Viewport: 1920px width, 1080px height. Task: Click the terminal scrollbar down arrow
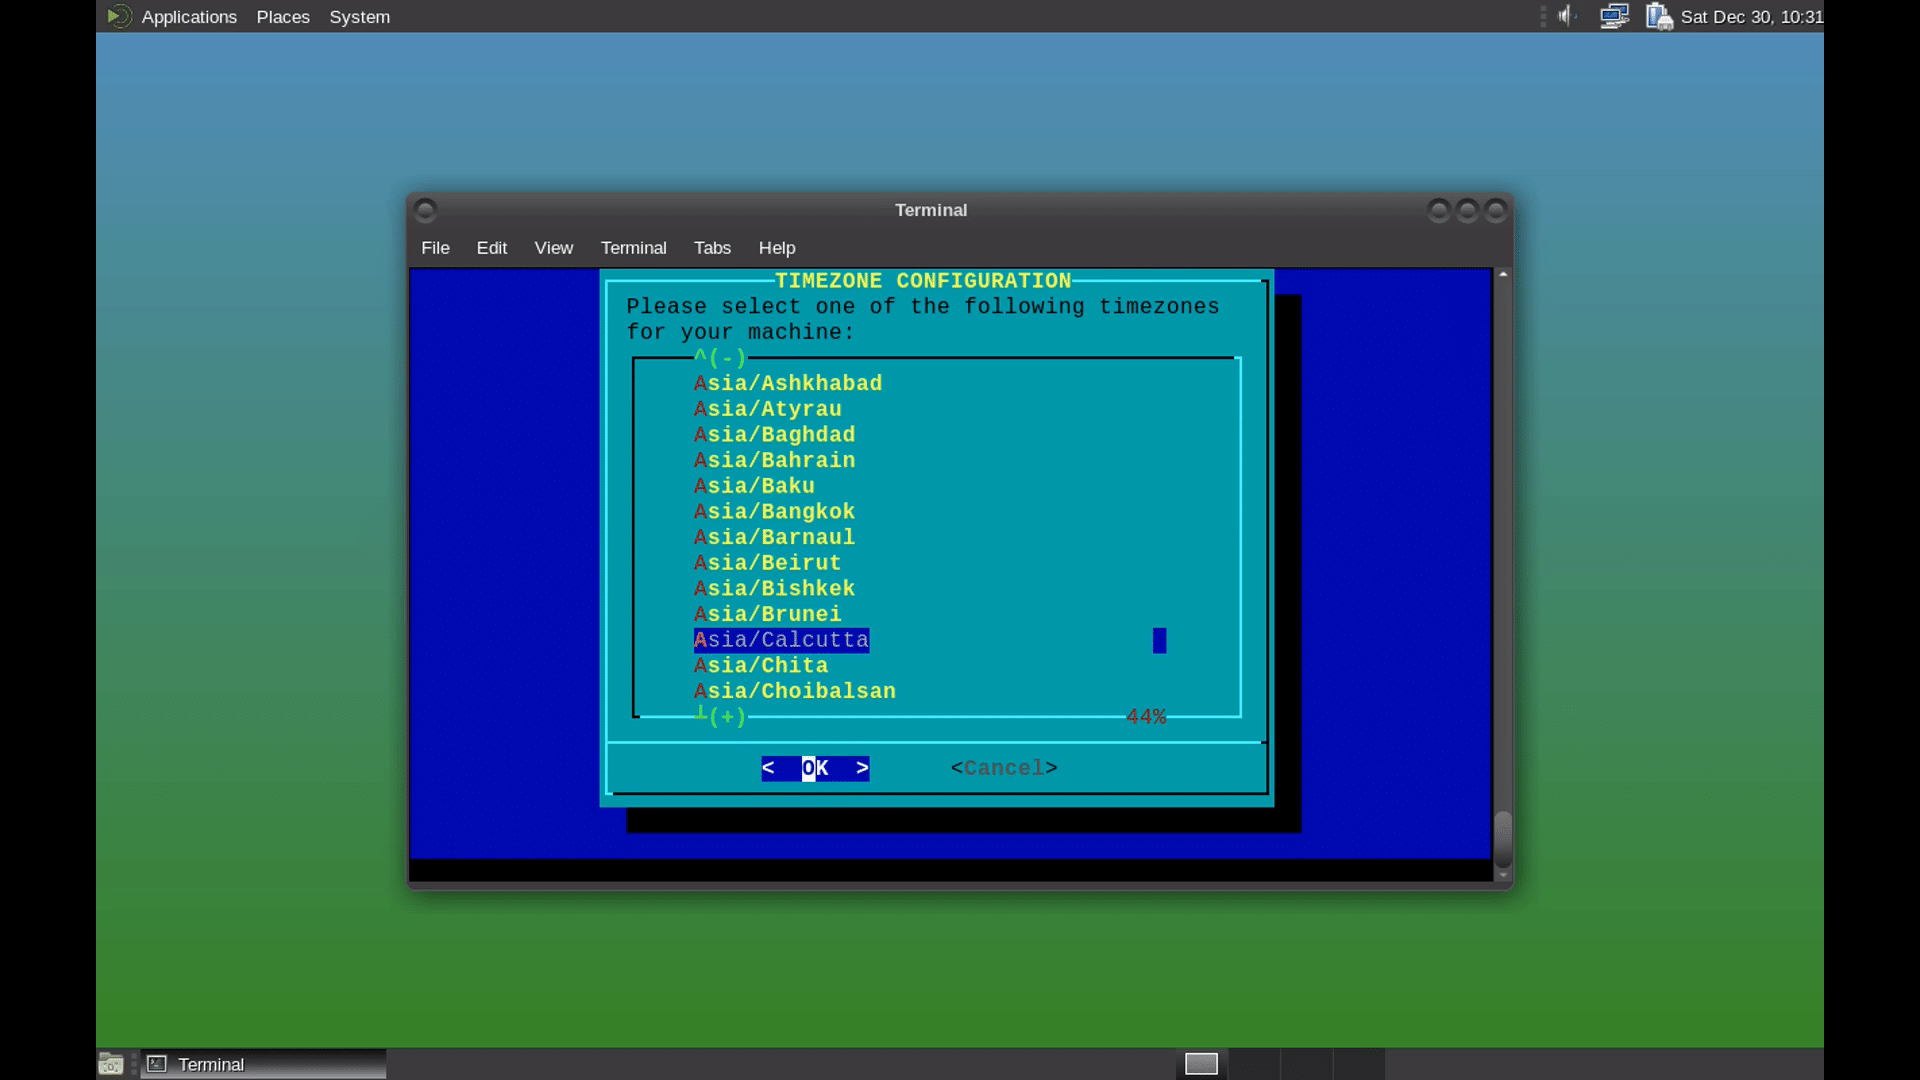click(x=1502, y=875)
